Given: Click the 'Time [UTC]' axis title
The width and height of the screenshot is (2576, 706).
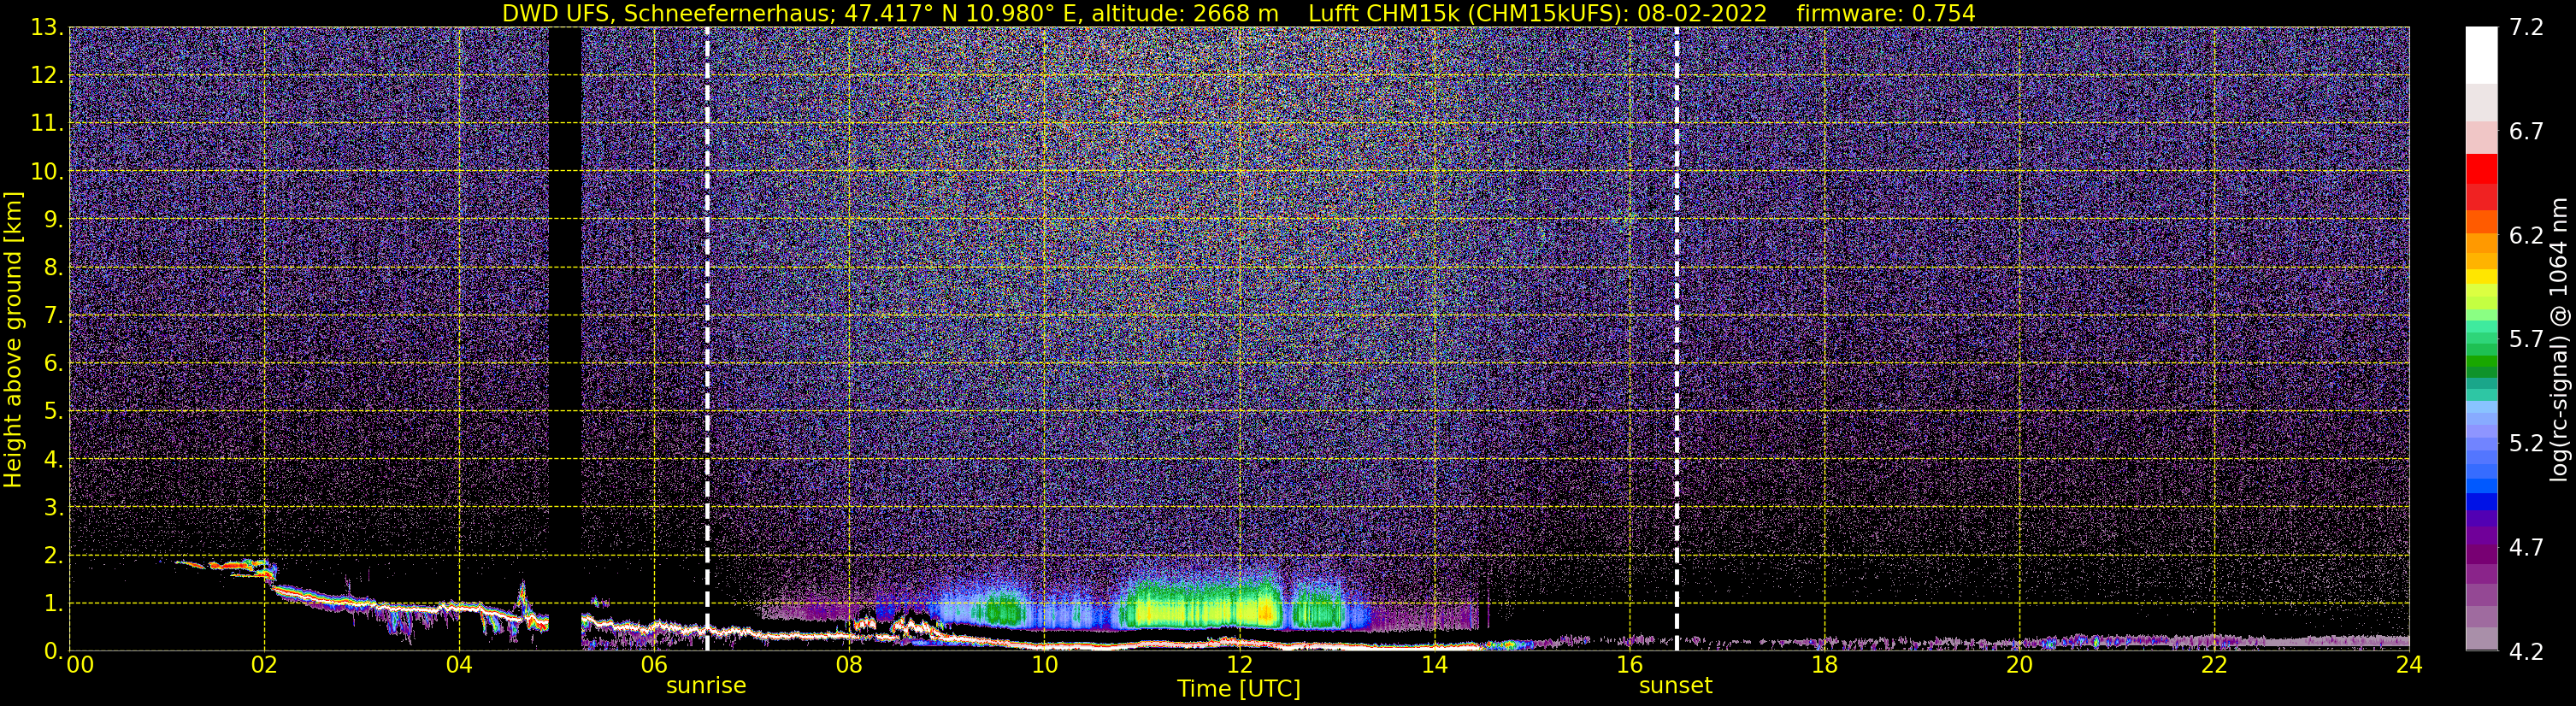Looking at the screenshot, I should (x=1239, y=689).
